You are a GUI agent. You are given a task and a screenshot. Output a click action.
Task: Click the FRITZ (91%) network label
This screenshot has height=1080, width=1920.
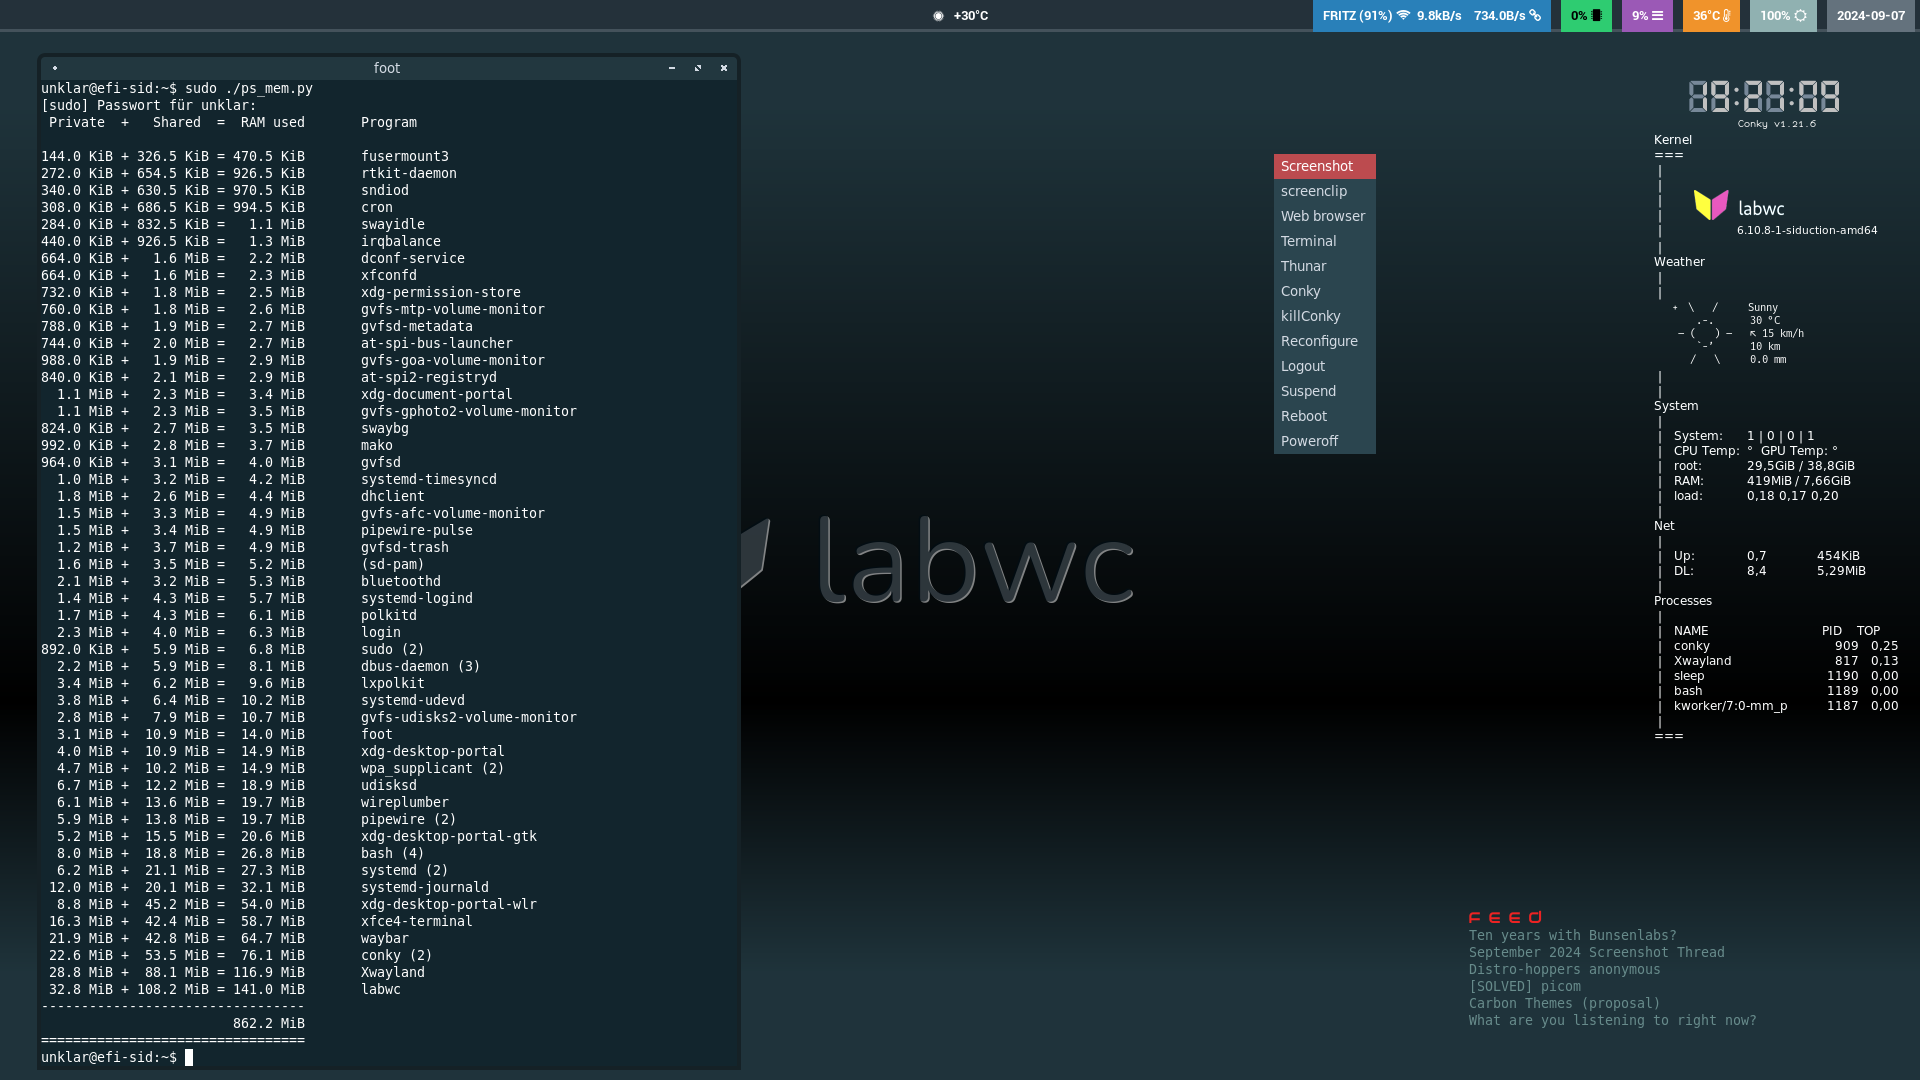point(1357,16)
